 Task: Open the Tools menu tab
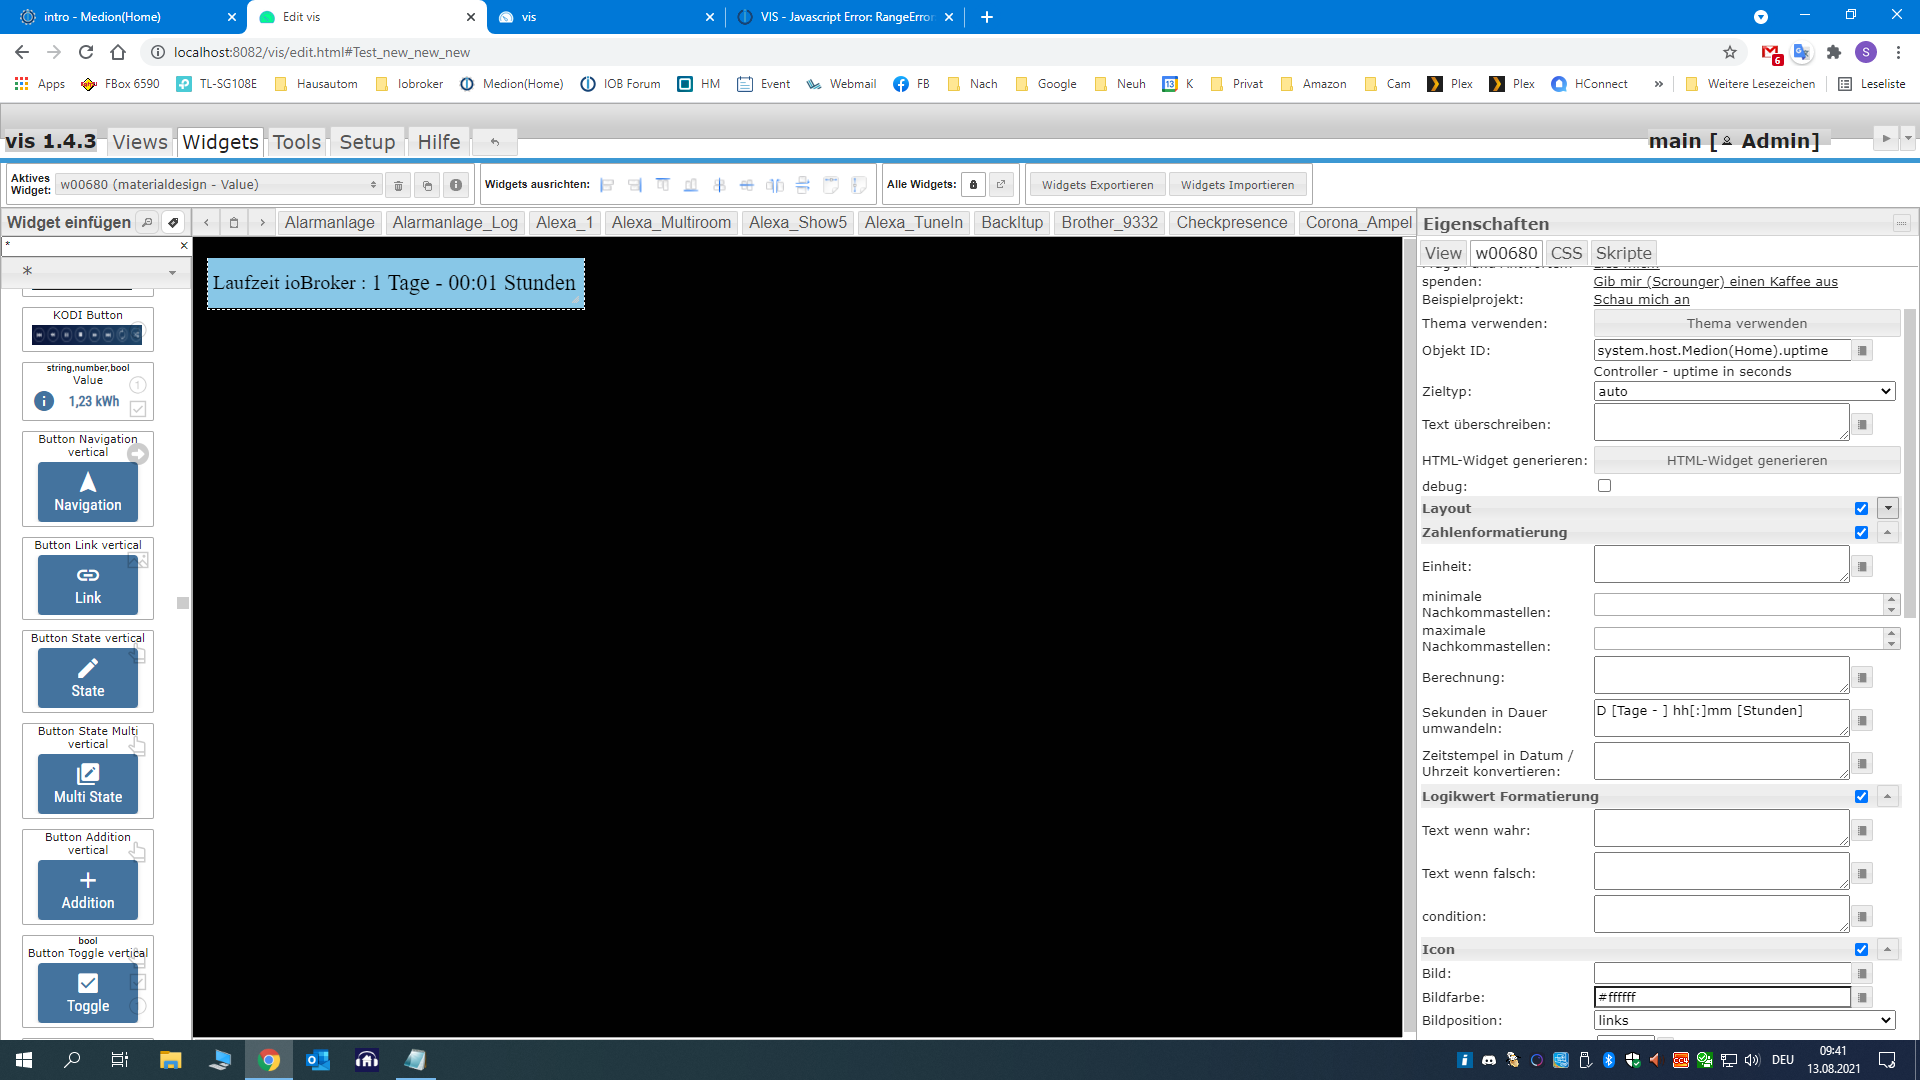(297, 142)
